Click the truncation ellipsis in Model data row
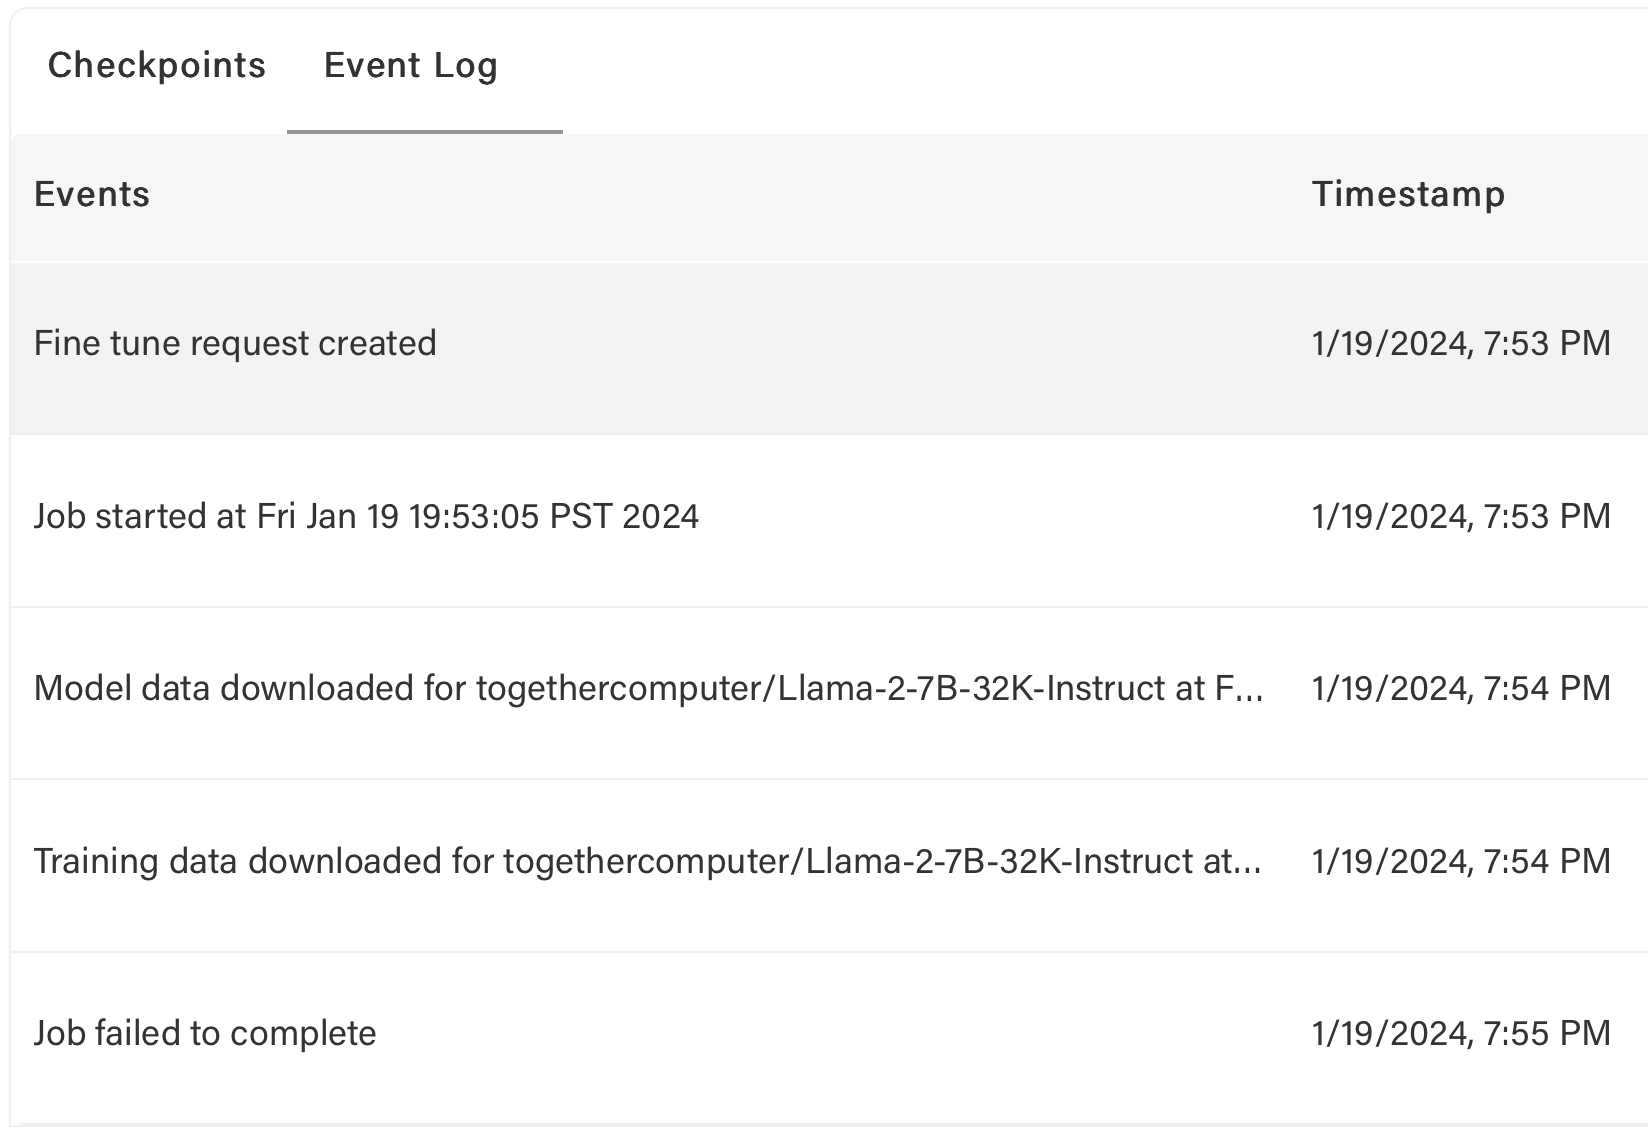Viewport: 1648px width, 1140px height. [x=1250, y=692]
